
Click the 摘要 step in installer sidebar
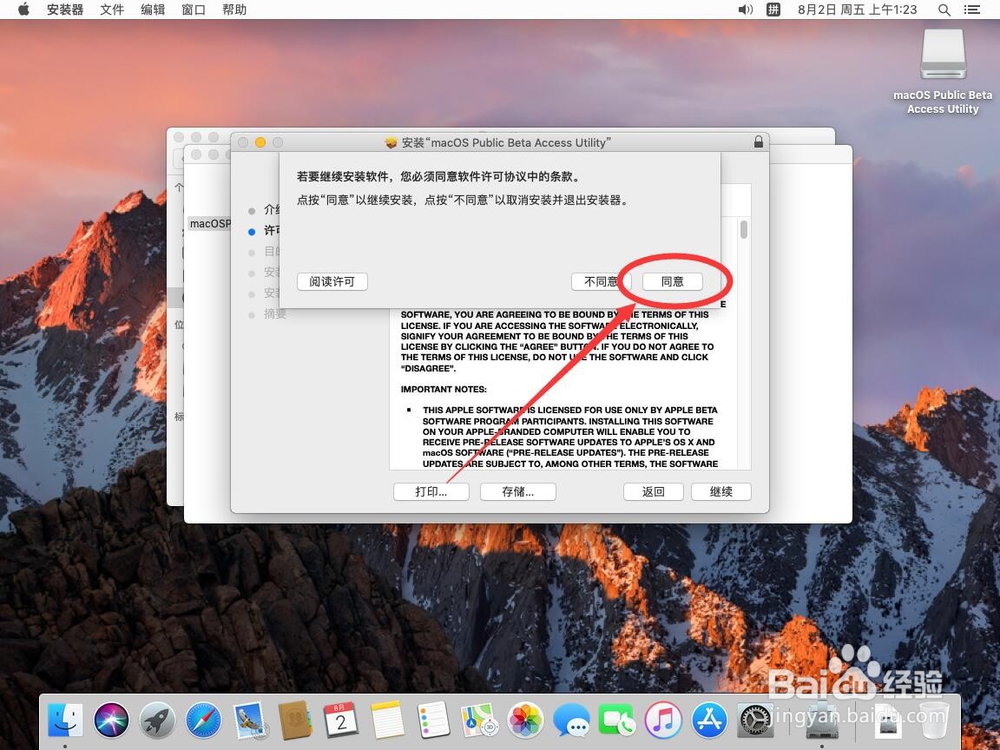pyautogui.click(x=275, y=314)
